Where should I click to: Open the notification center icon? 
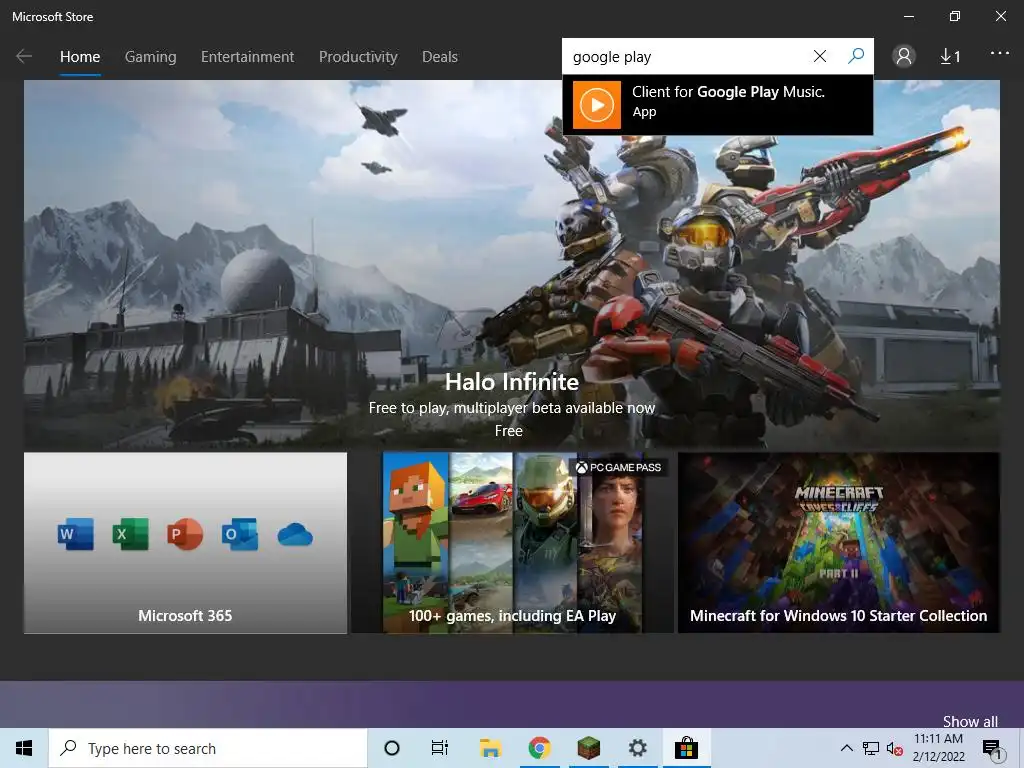point(992,748)
